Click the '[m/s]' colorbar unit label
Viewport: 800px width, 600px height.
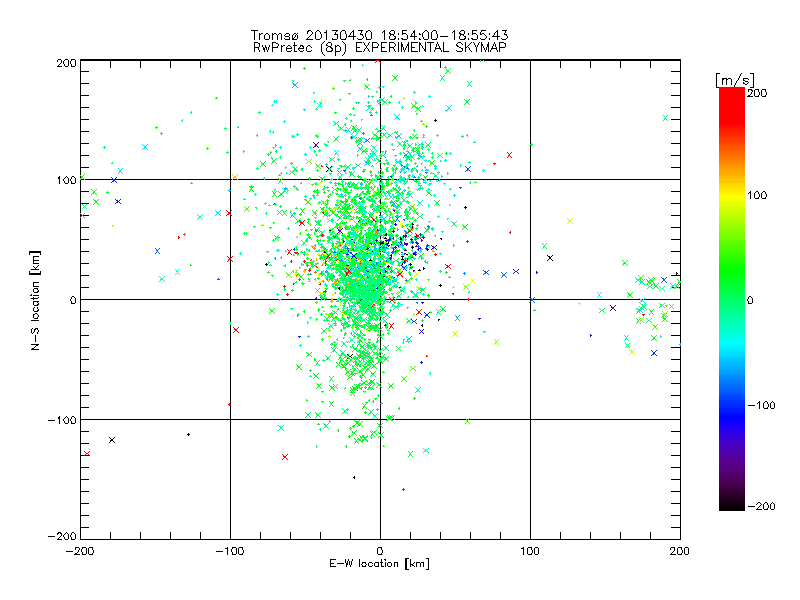(x=735, y=80)
